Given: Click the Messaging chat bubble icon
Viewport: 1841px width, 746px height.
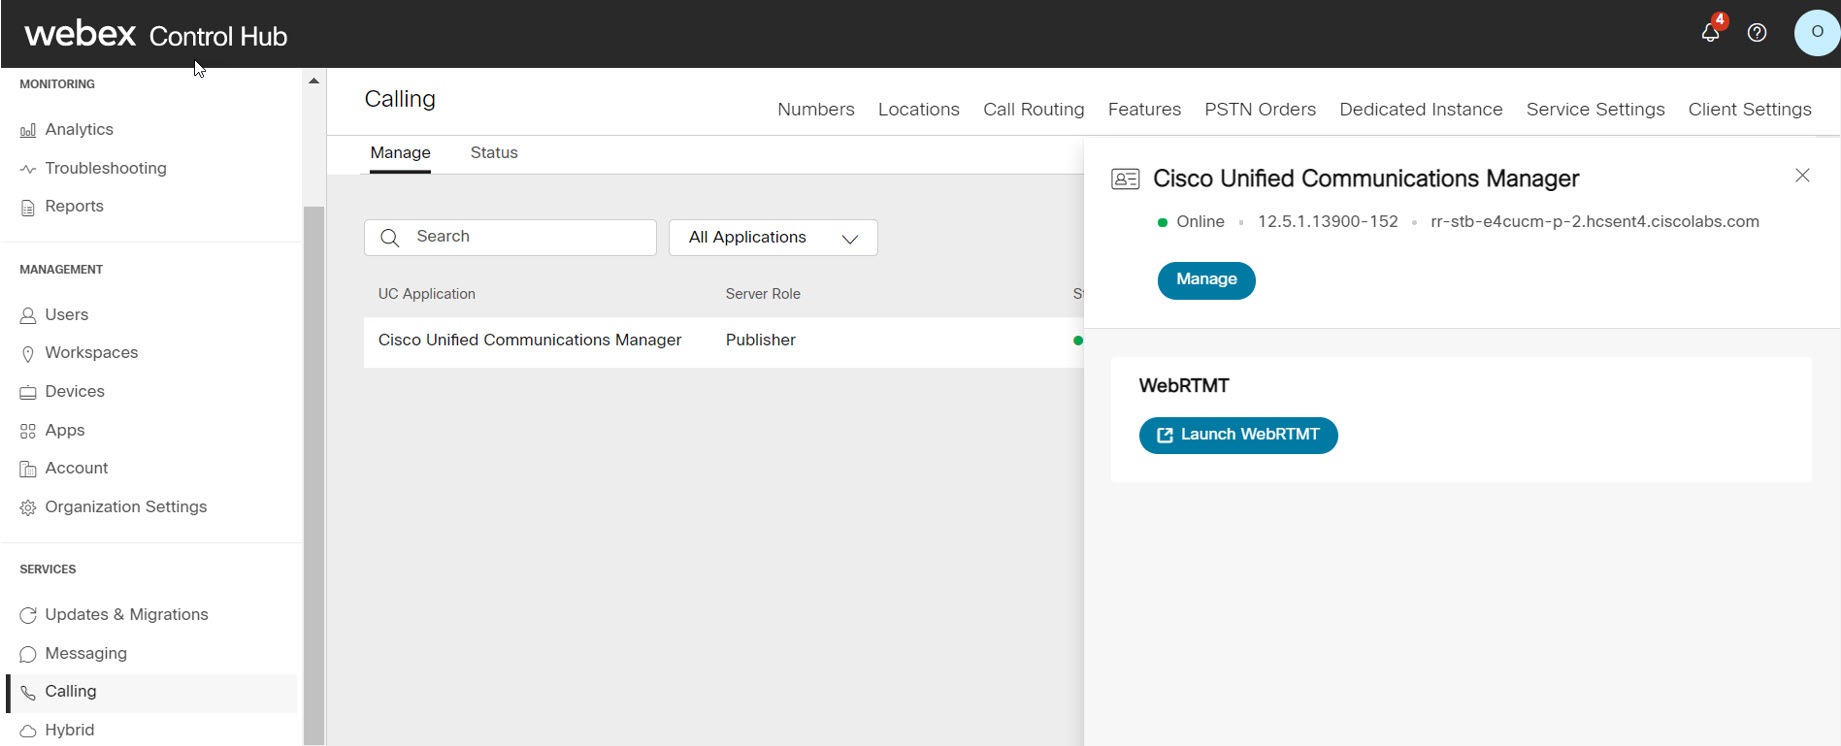Looking at the screenshot, I should point(28,654).
